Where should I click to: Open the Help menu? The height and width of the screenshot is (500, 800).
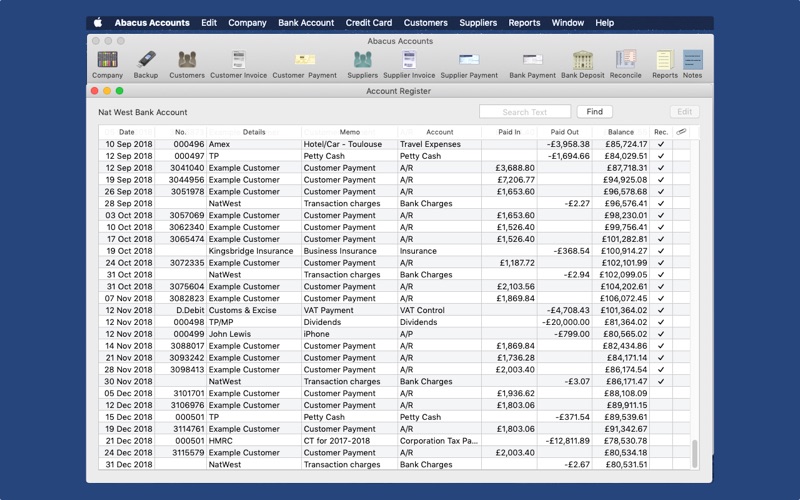click(x=605, y=23)
